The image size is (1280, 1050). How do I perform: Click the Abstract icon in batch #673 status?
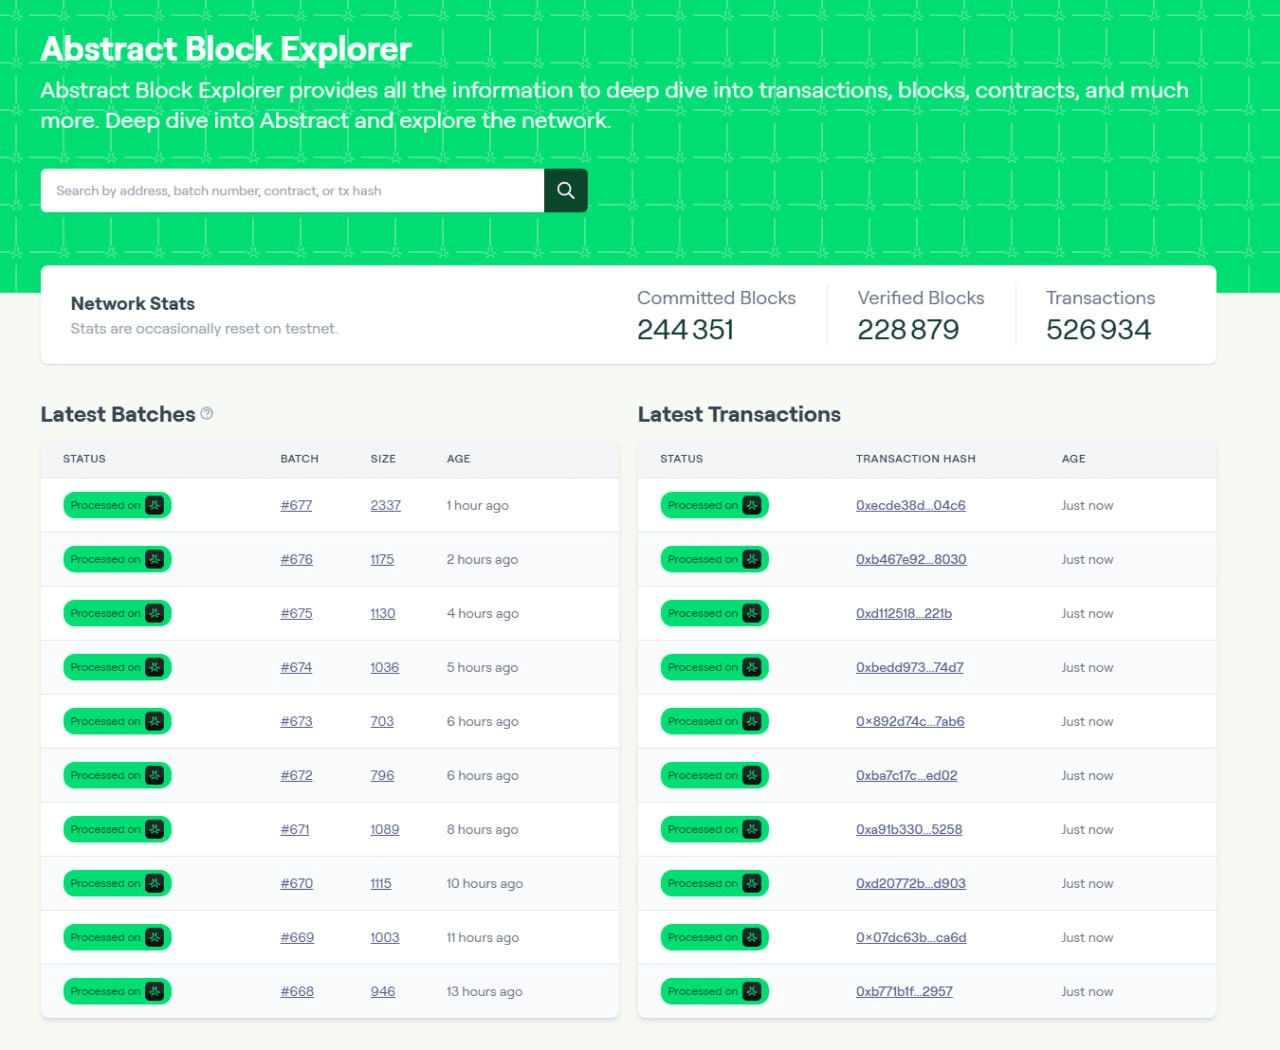tap(155, 721)
